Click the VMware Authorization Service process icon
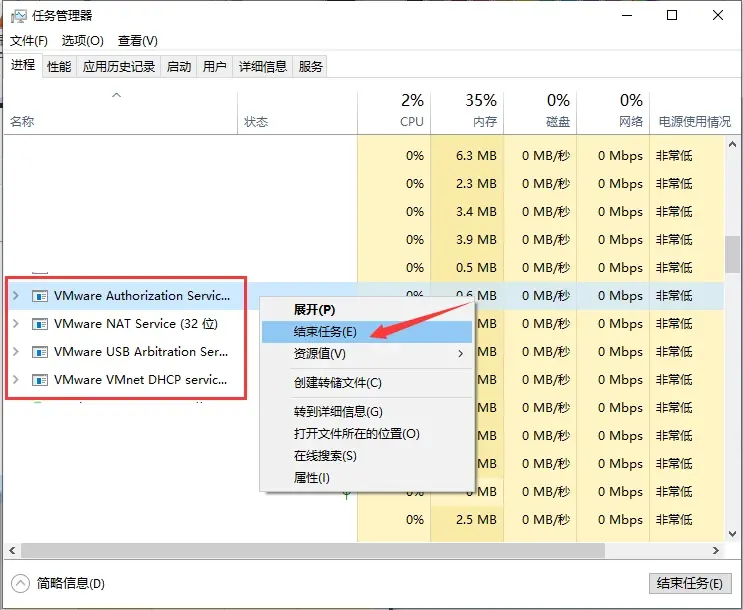This screenshot has height=610, width=743. coord(40,296)
